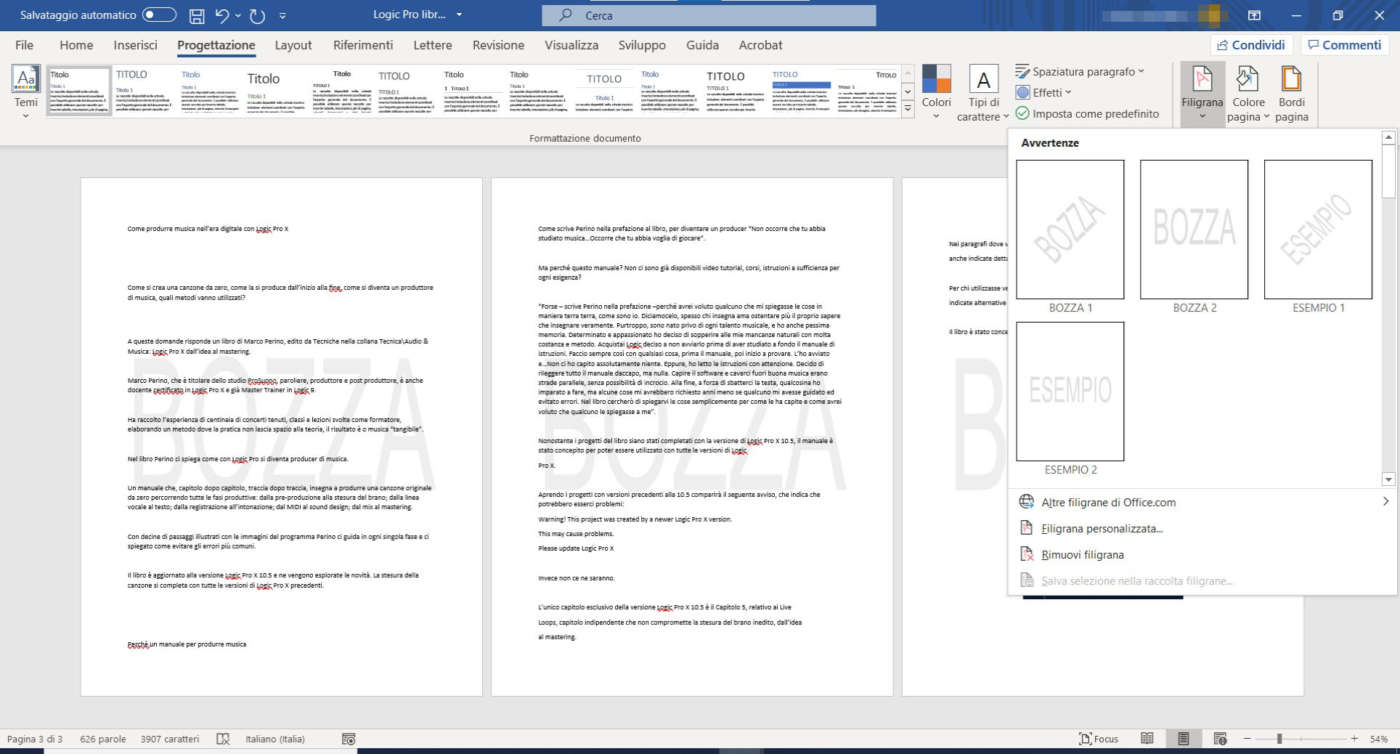Click the Save icon in title bar
The image size is (1400, 754).
197,16
